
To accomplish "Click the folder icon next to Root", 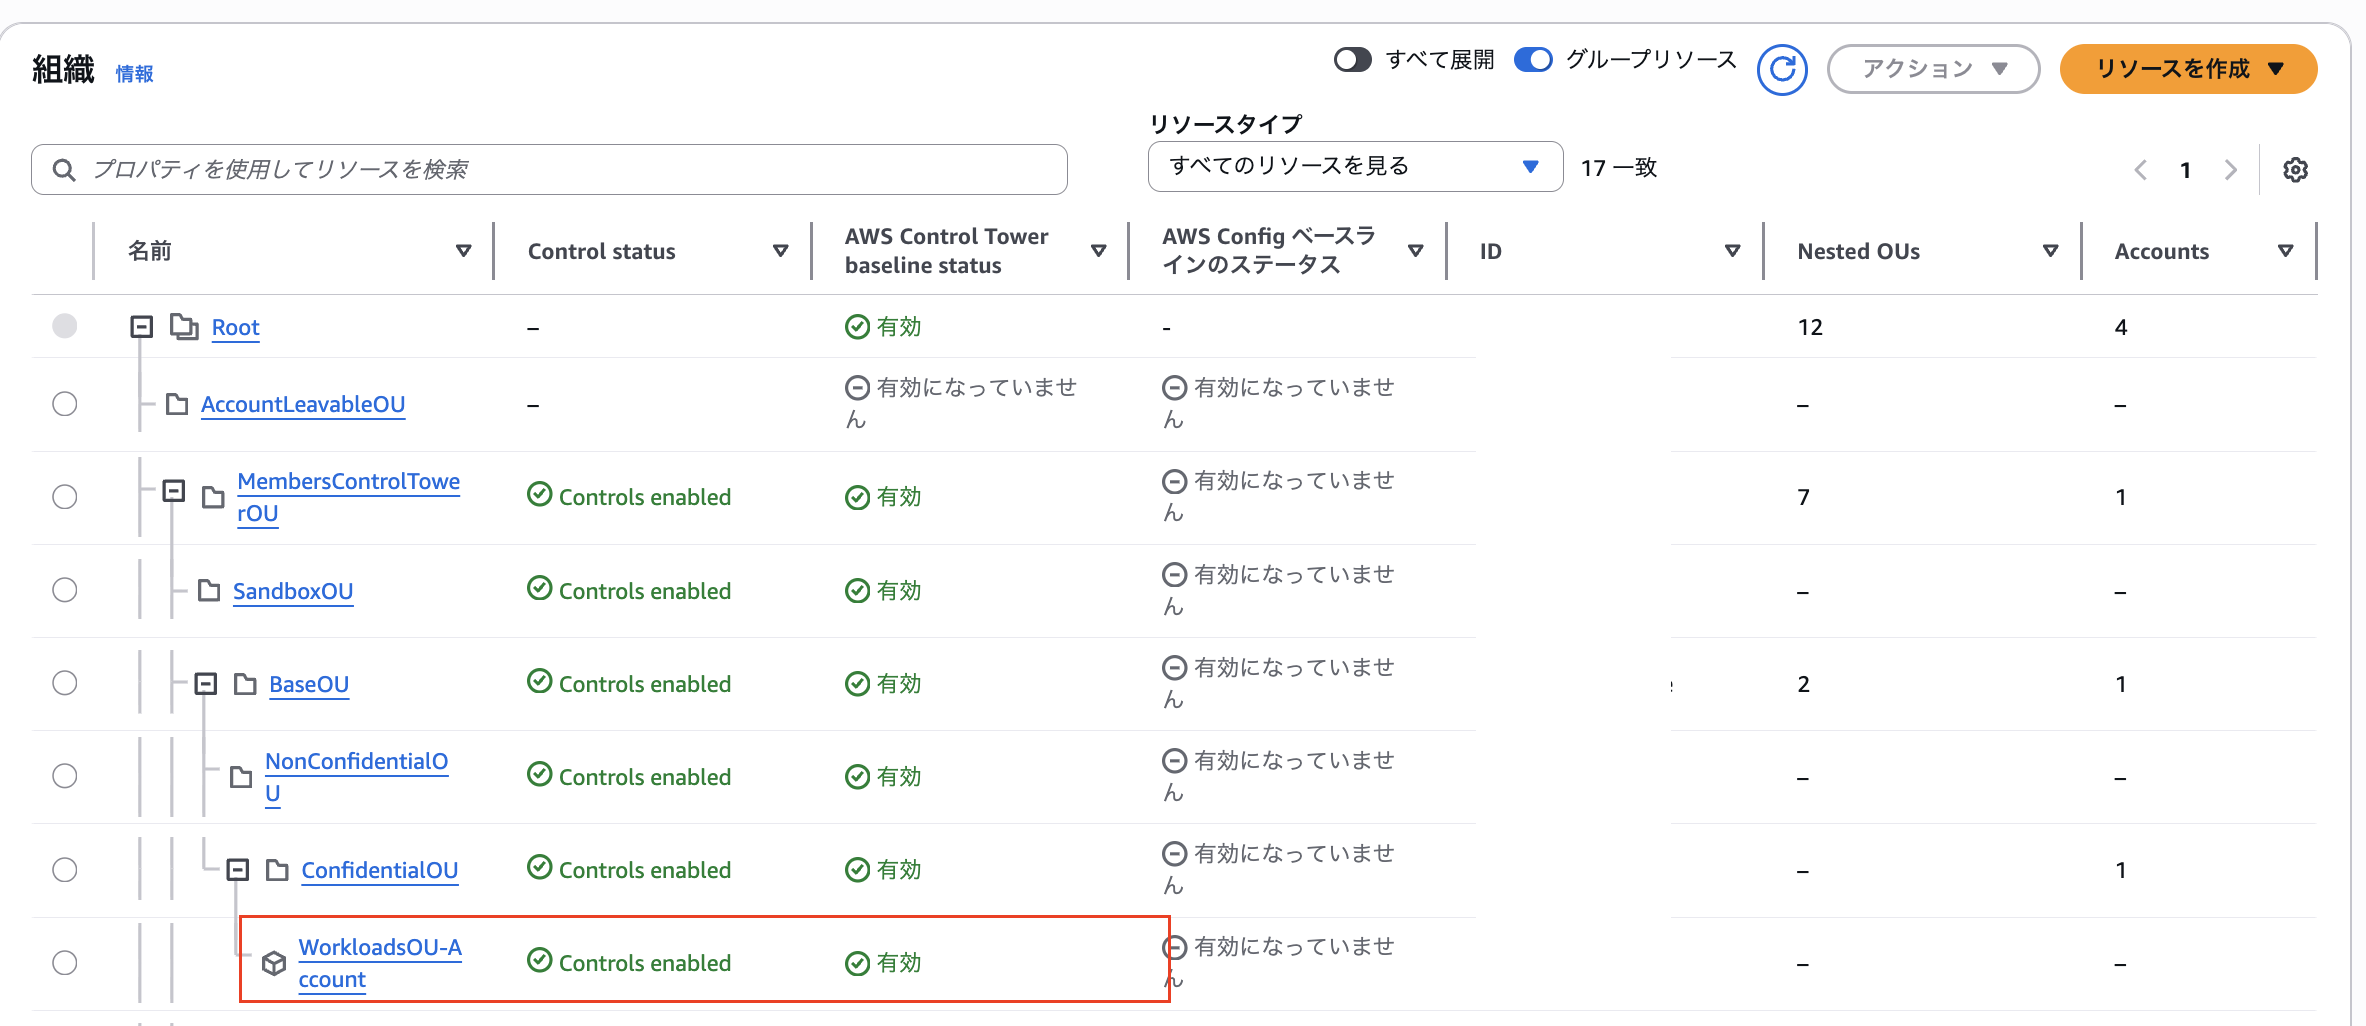I will pyautogui.click(x=185, y=326).
